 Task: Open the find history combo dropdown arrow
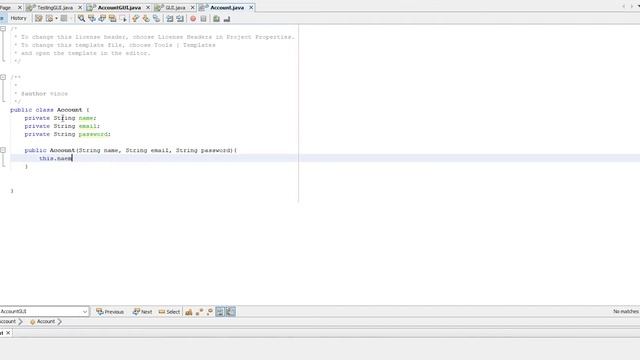pyautogui.click(x=85, y=311)
